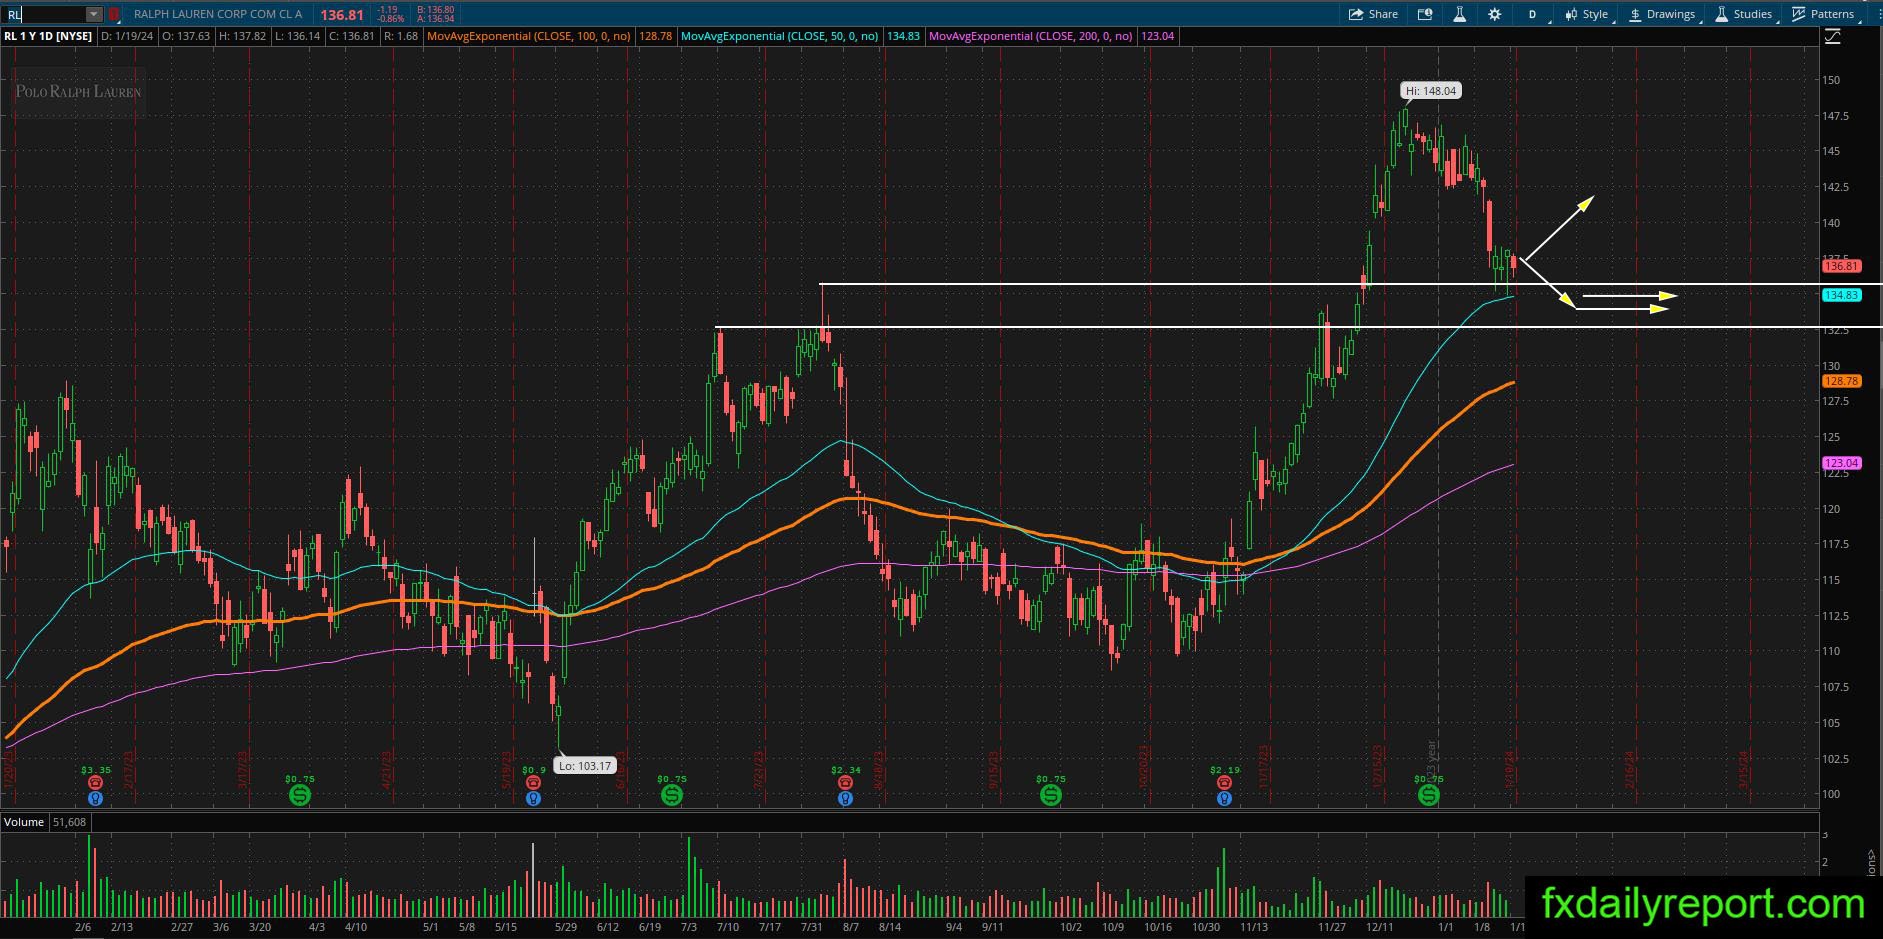Click the $3.35 earnings phone icon
Screen dimensions: 1883x939
click(96, 782)
